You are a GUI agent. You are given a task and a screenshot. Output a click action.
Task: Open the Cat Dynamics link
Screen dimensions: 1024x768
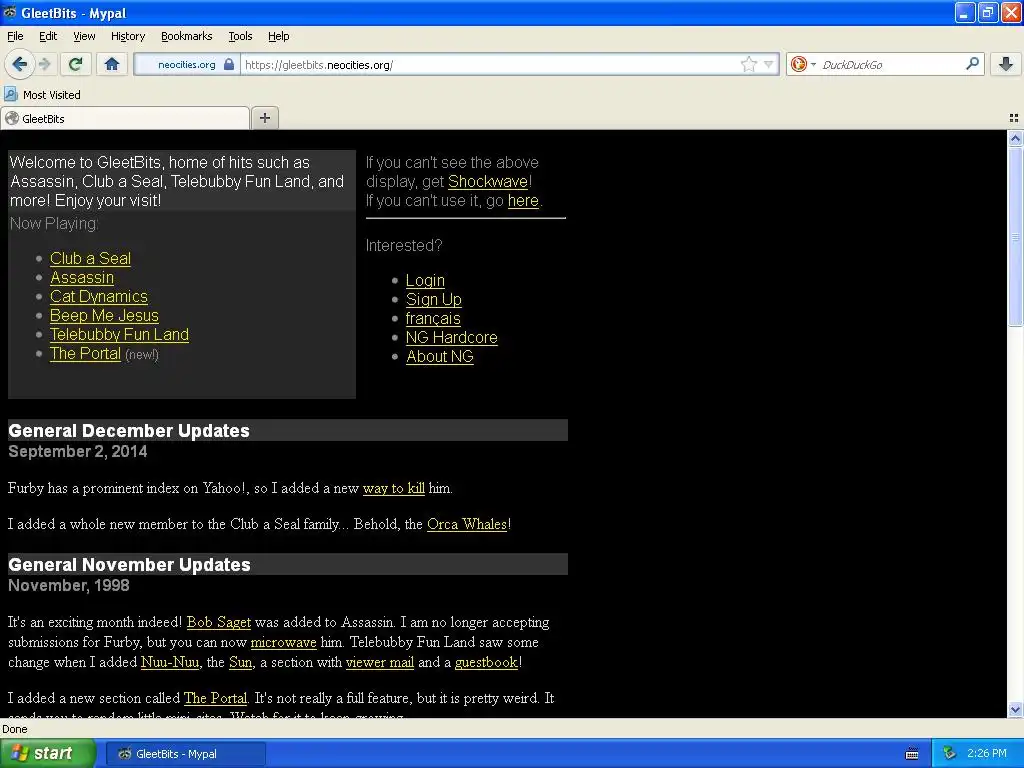tap(99, 296)
